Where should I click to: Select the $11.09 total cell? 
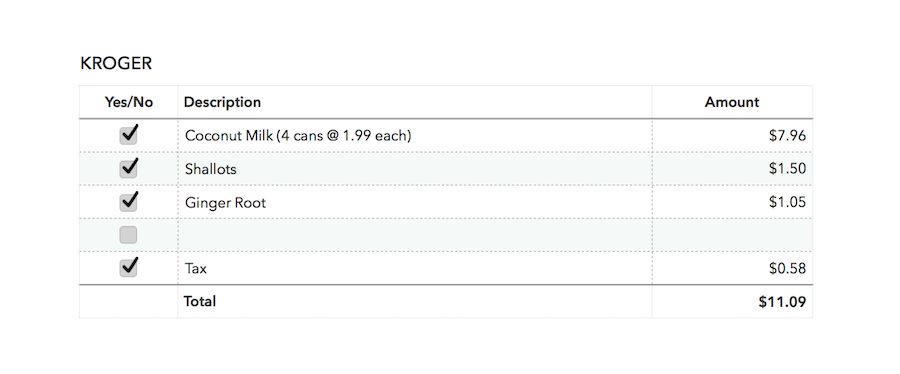pyautogui.click(x=732, y=301)
